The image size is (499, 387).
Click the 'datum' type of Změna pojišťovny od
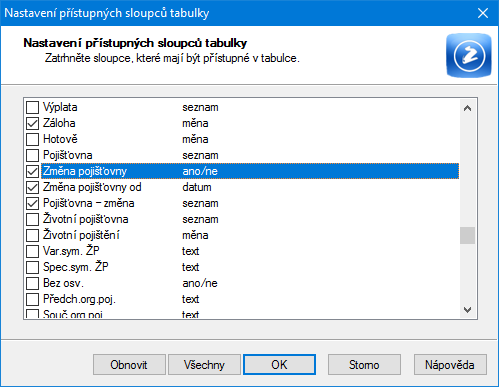tap(197, 187)
